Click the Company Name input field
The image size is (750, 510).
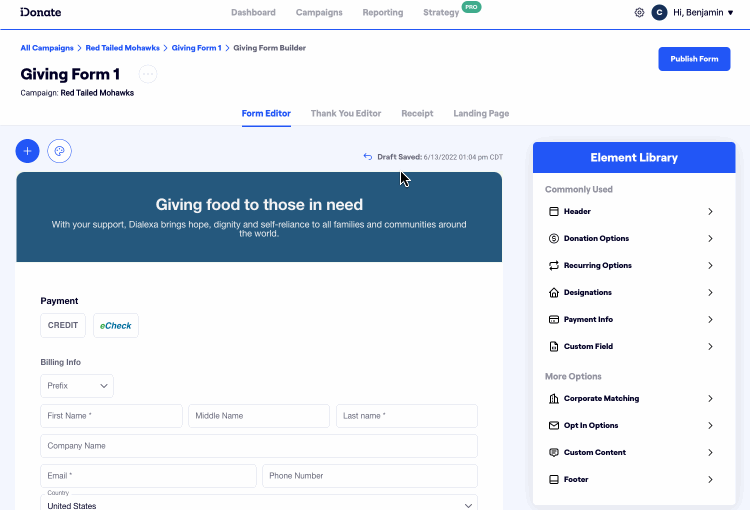259,446
